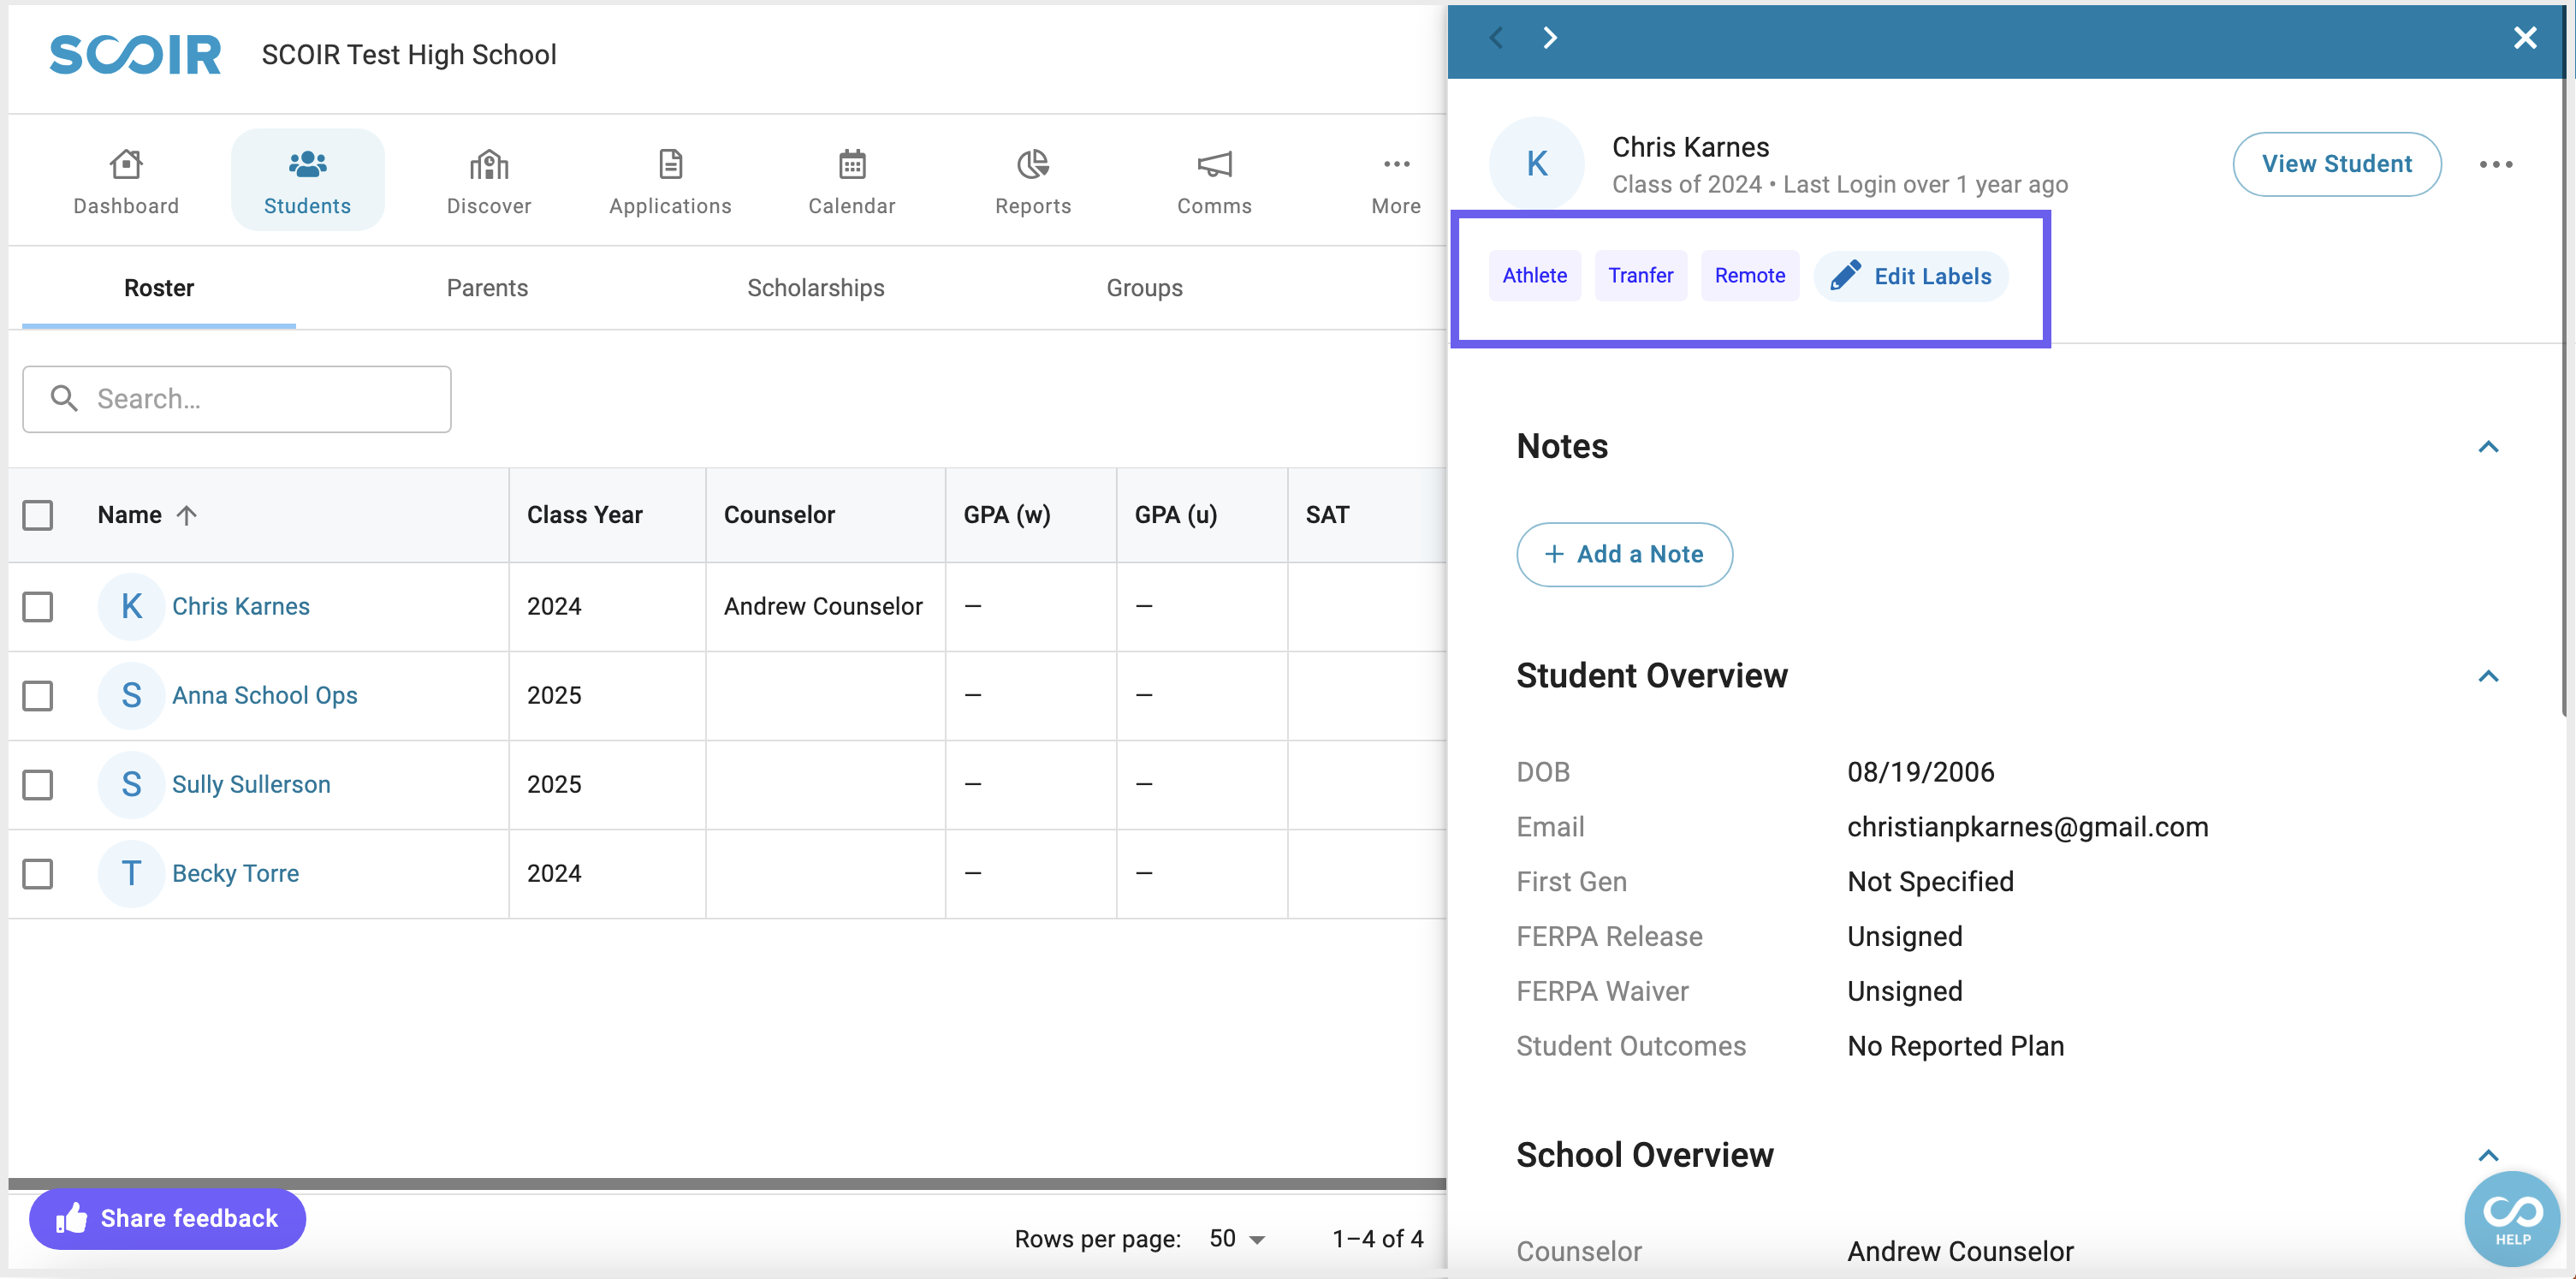Open the Reports section

(1032, 182)
